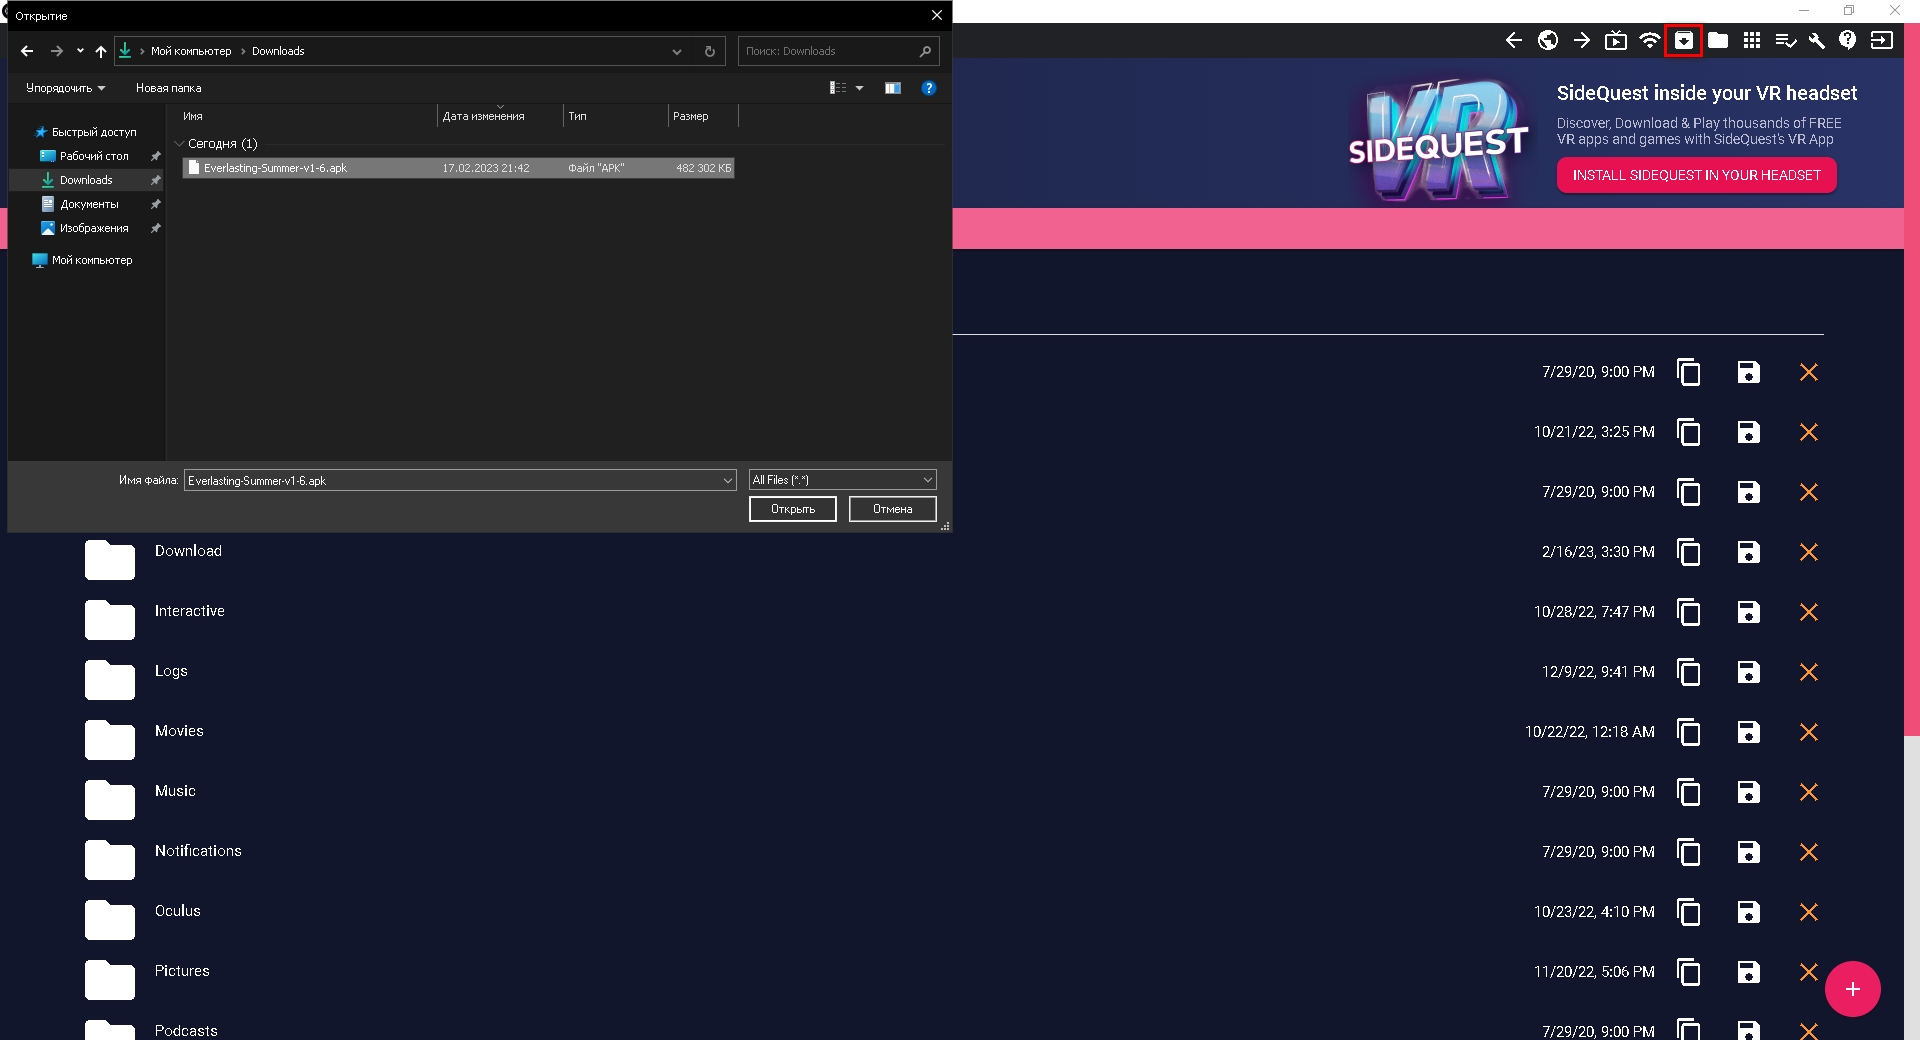
Task: Click the Открыть button
Action: (792, 509)
